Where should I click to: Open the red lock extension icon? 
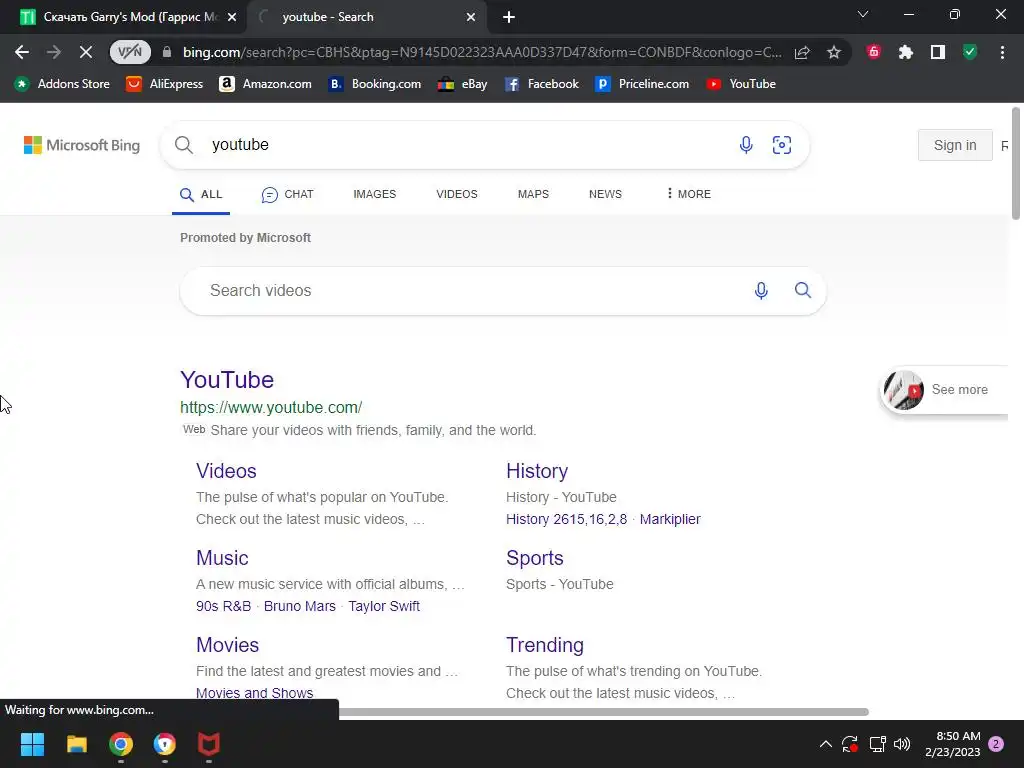pos(874,52)
